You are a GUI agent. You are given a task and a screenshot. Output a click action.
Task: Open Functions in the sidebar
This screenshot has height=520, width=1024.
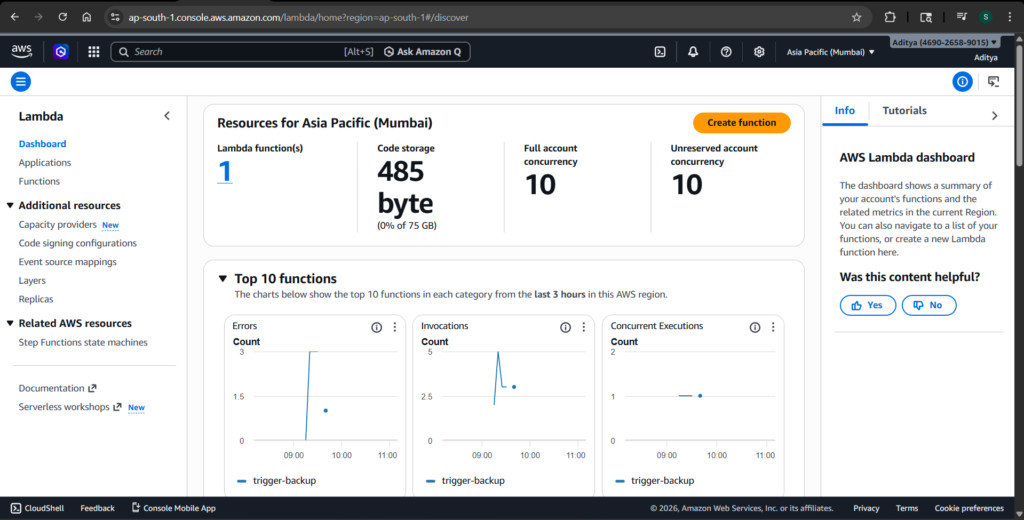click(39, 181)
